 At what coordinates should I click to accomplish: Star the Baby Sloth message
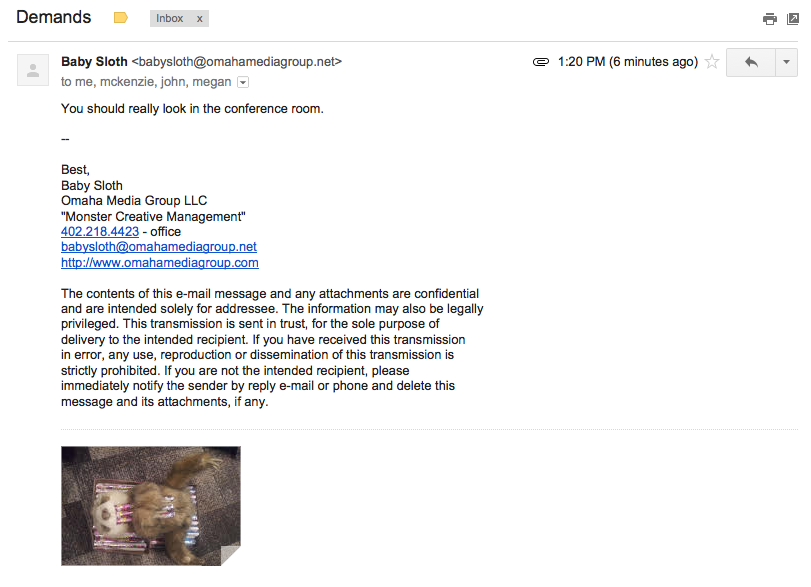click(712, 62)
